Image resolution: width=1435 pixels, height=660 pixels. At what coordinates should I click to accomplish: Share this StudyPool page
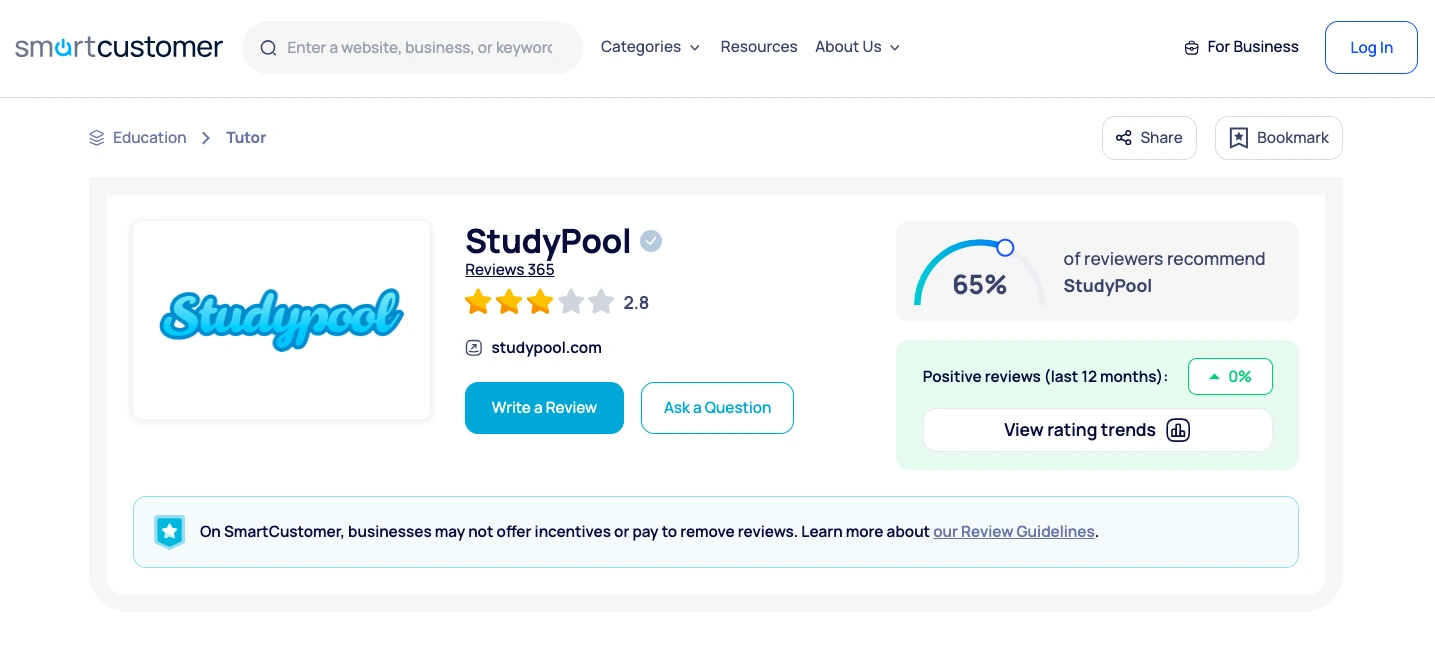coord(1149,138)
